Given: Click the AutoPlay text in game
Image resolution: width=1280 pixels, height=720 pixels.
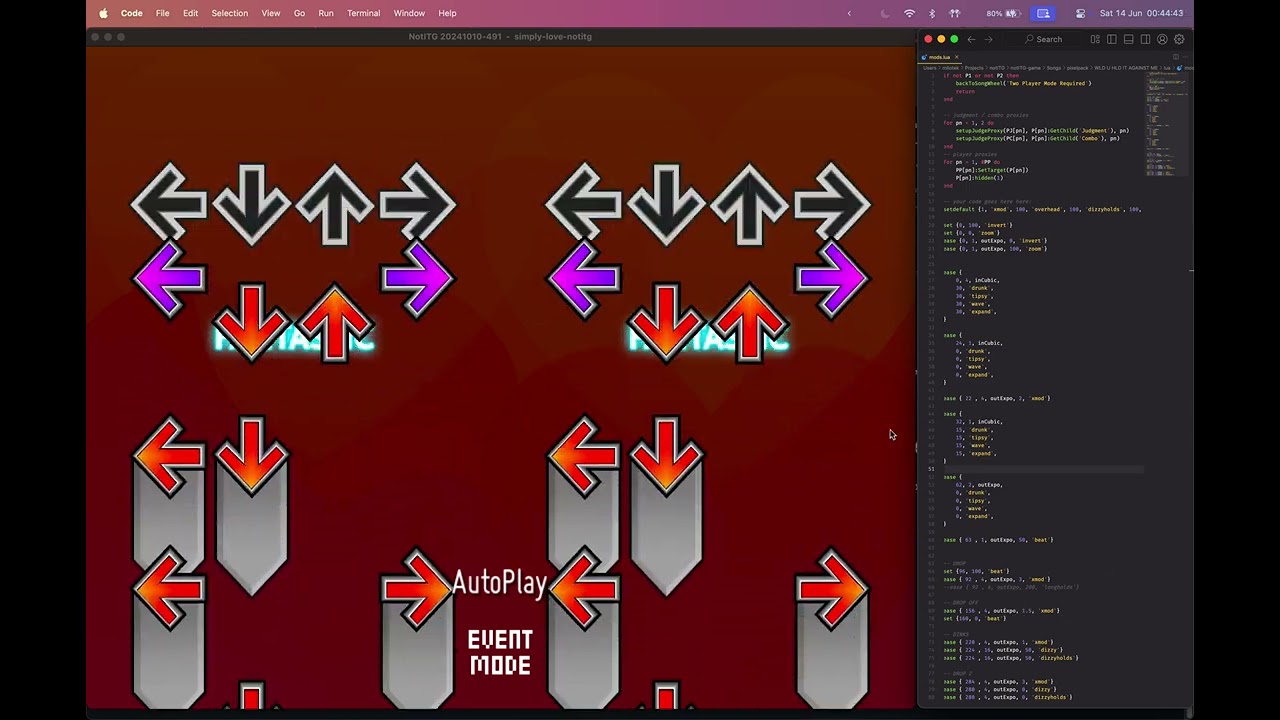Looking at the screenshot, I should point(499,583).
